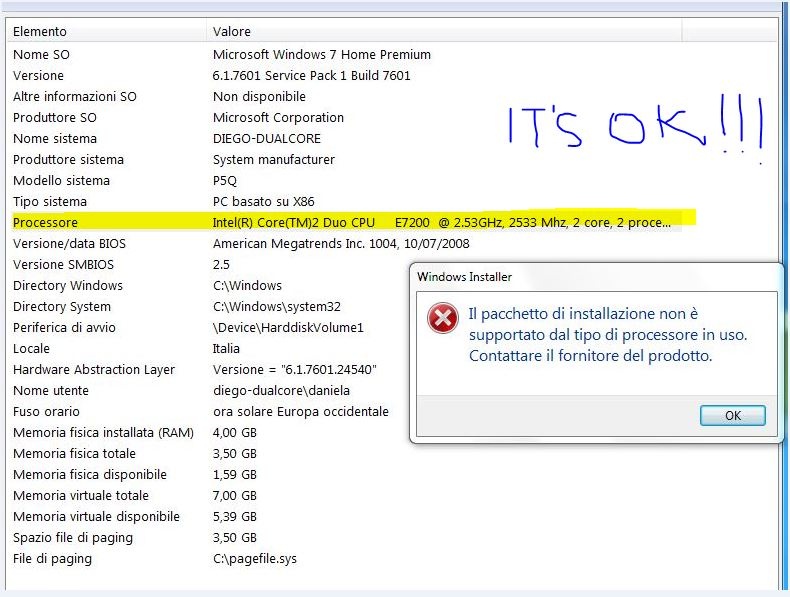Select the 'System manufacturer' value
The image size is (790, 597).
click(x=274, y=160)
